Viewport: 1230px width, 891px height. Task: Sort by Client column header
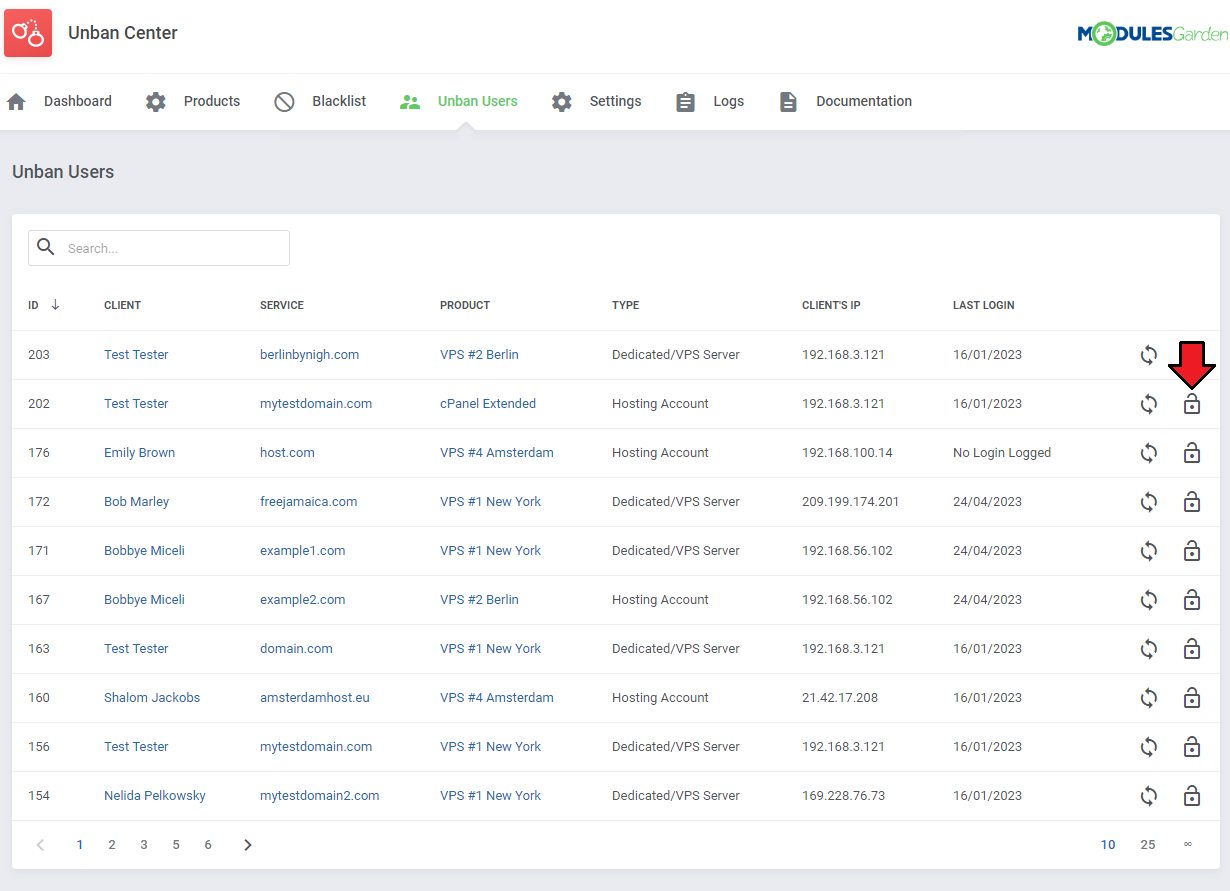(x=122, y=305)
